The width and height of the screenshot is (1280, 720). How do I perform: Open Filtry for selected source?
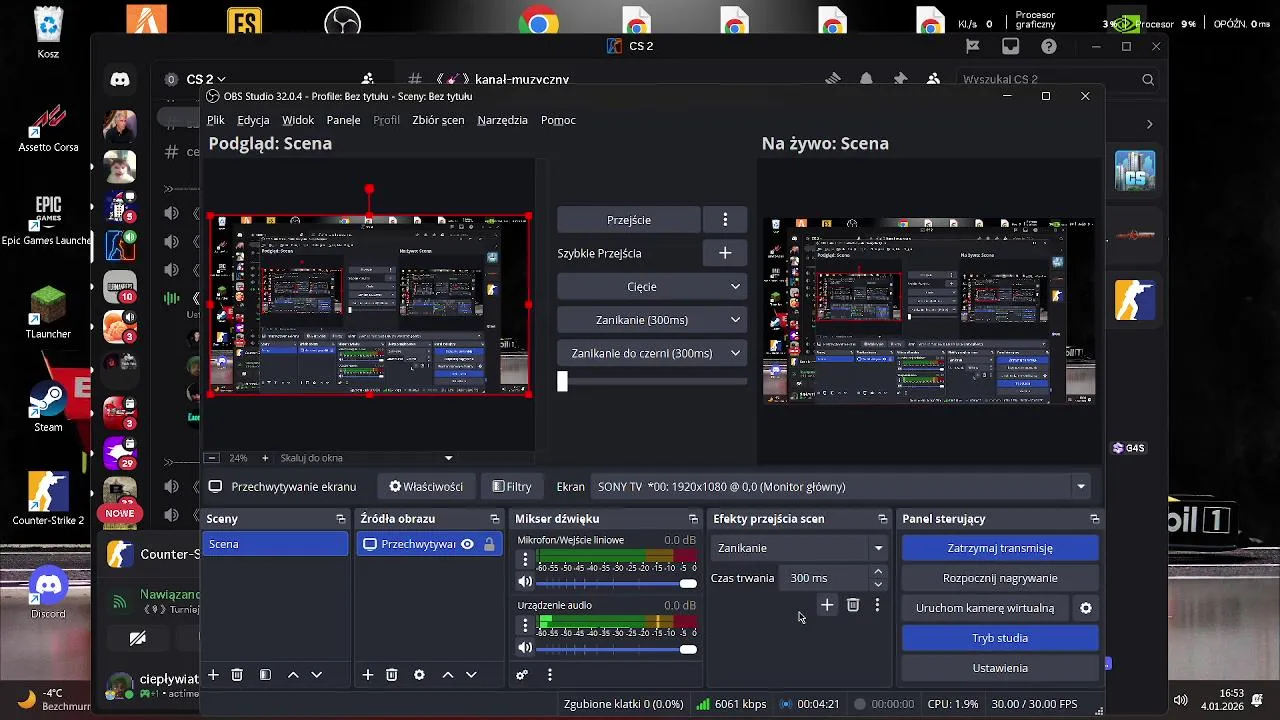point(512,487)
